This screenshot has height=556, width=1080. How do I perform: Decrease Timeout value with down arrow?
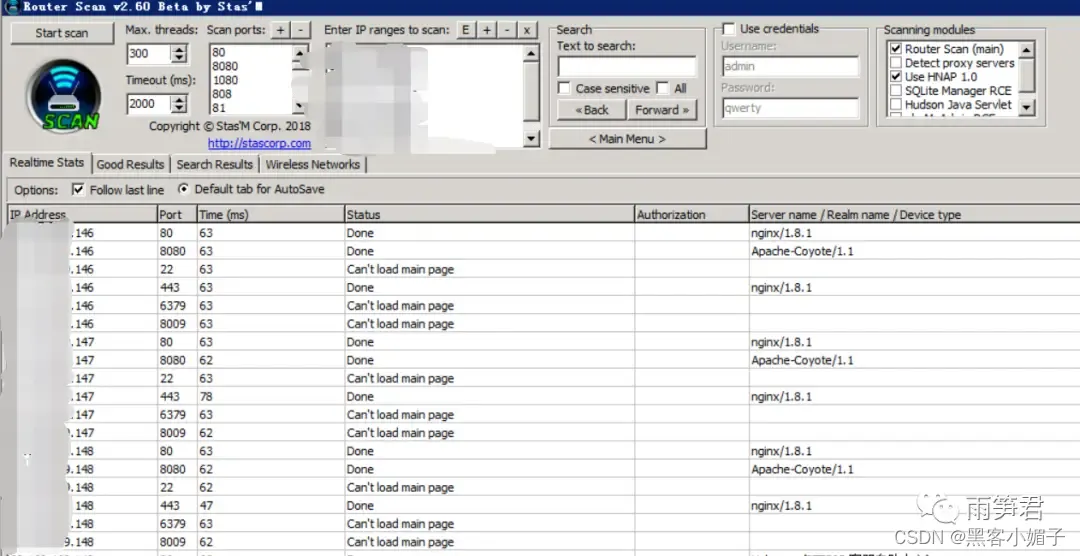coord(179,108)
